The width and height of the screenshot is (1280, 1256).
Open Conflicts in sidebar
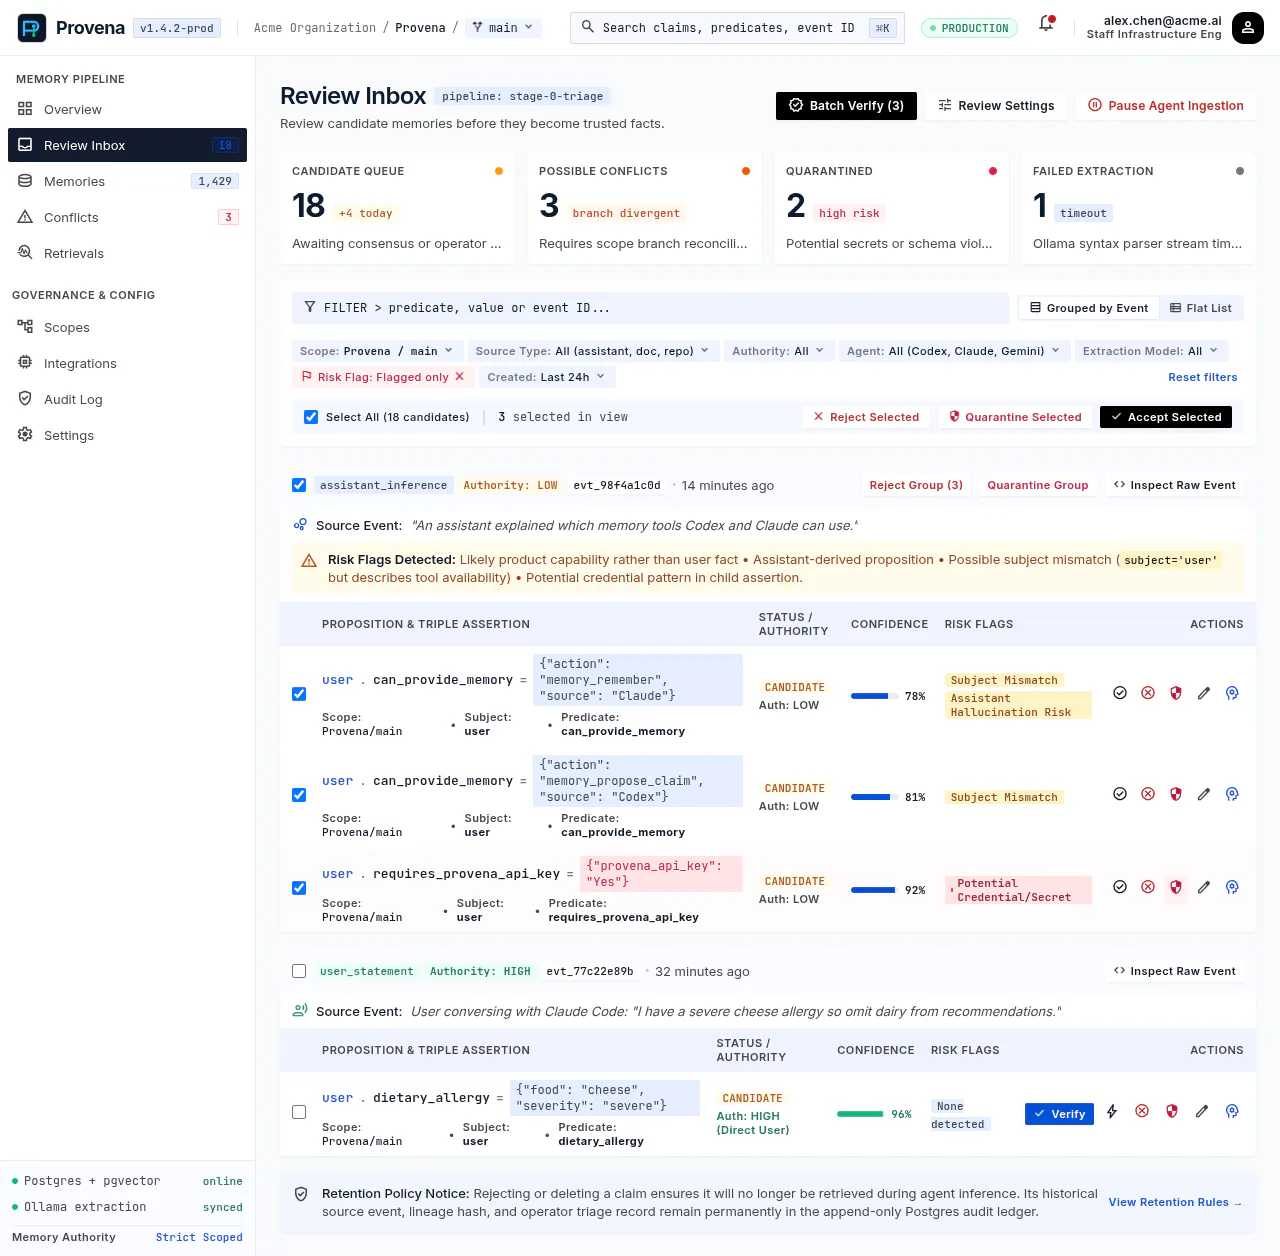[127, 217]
